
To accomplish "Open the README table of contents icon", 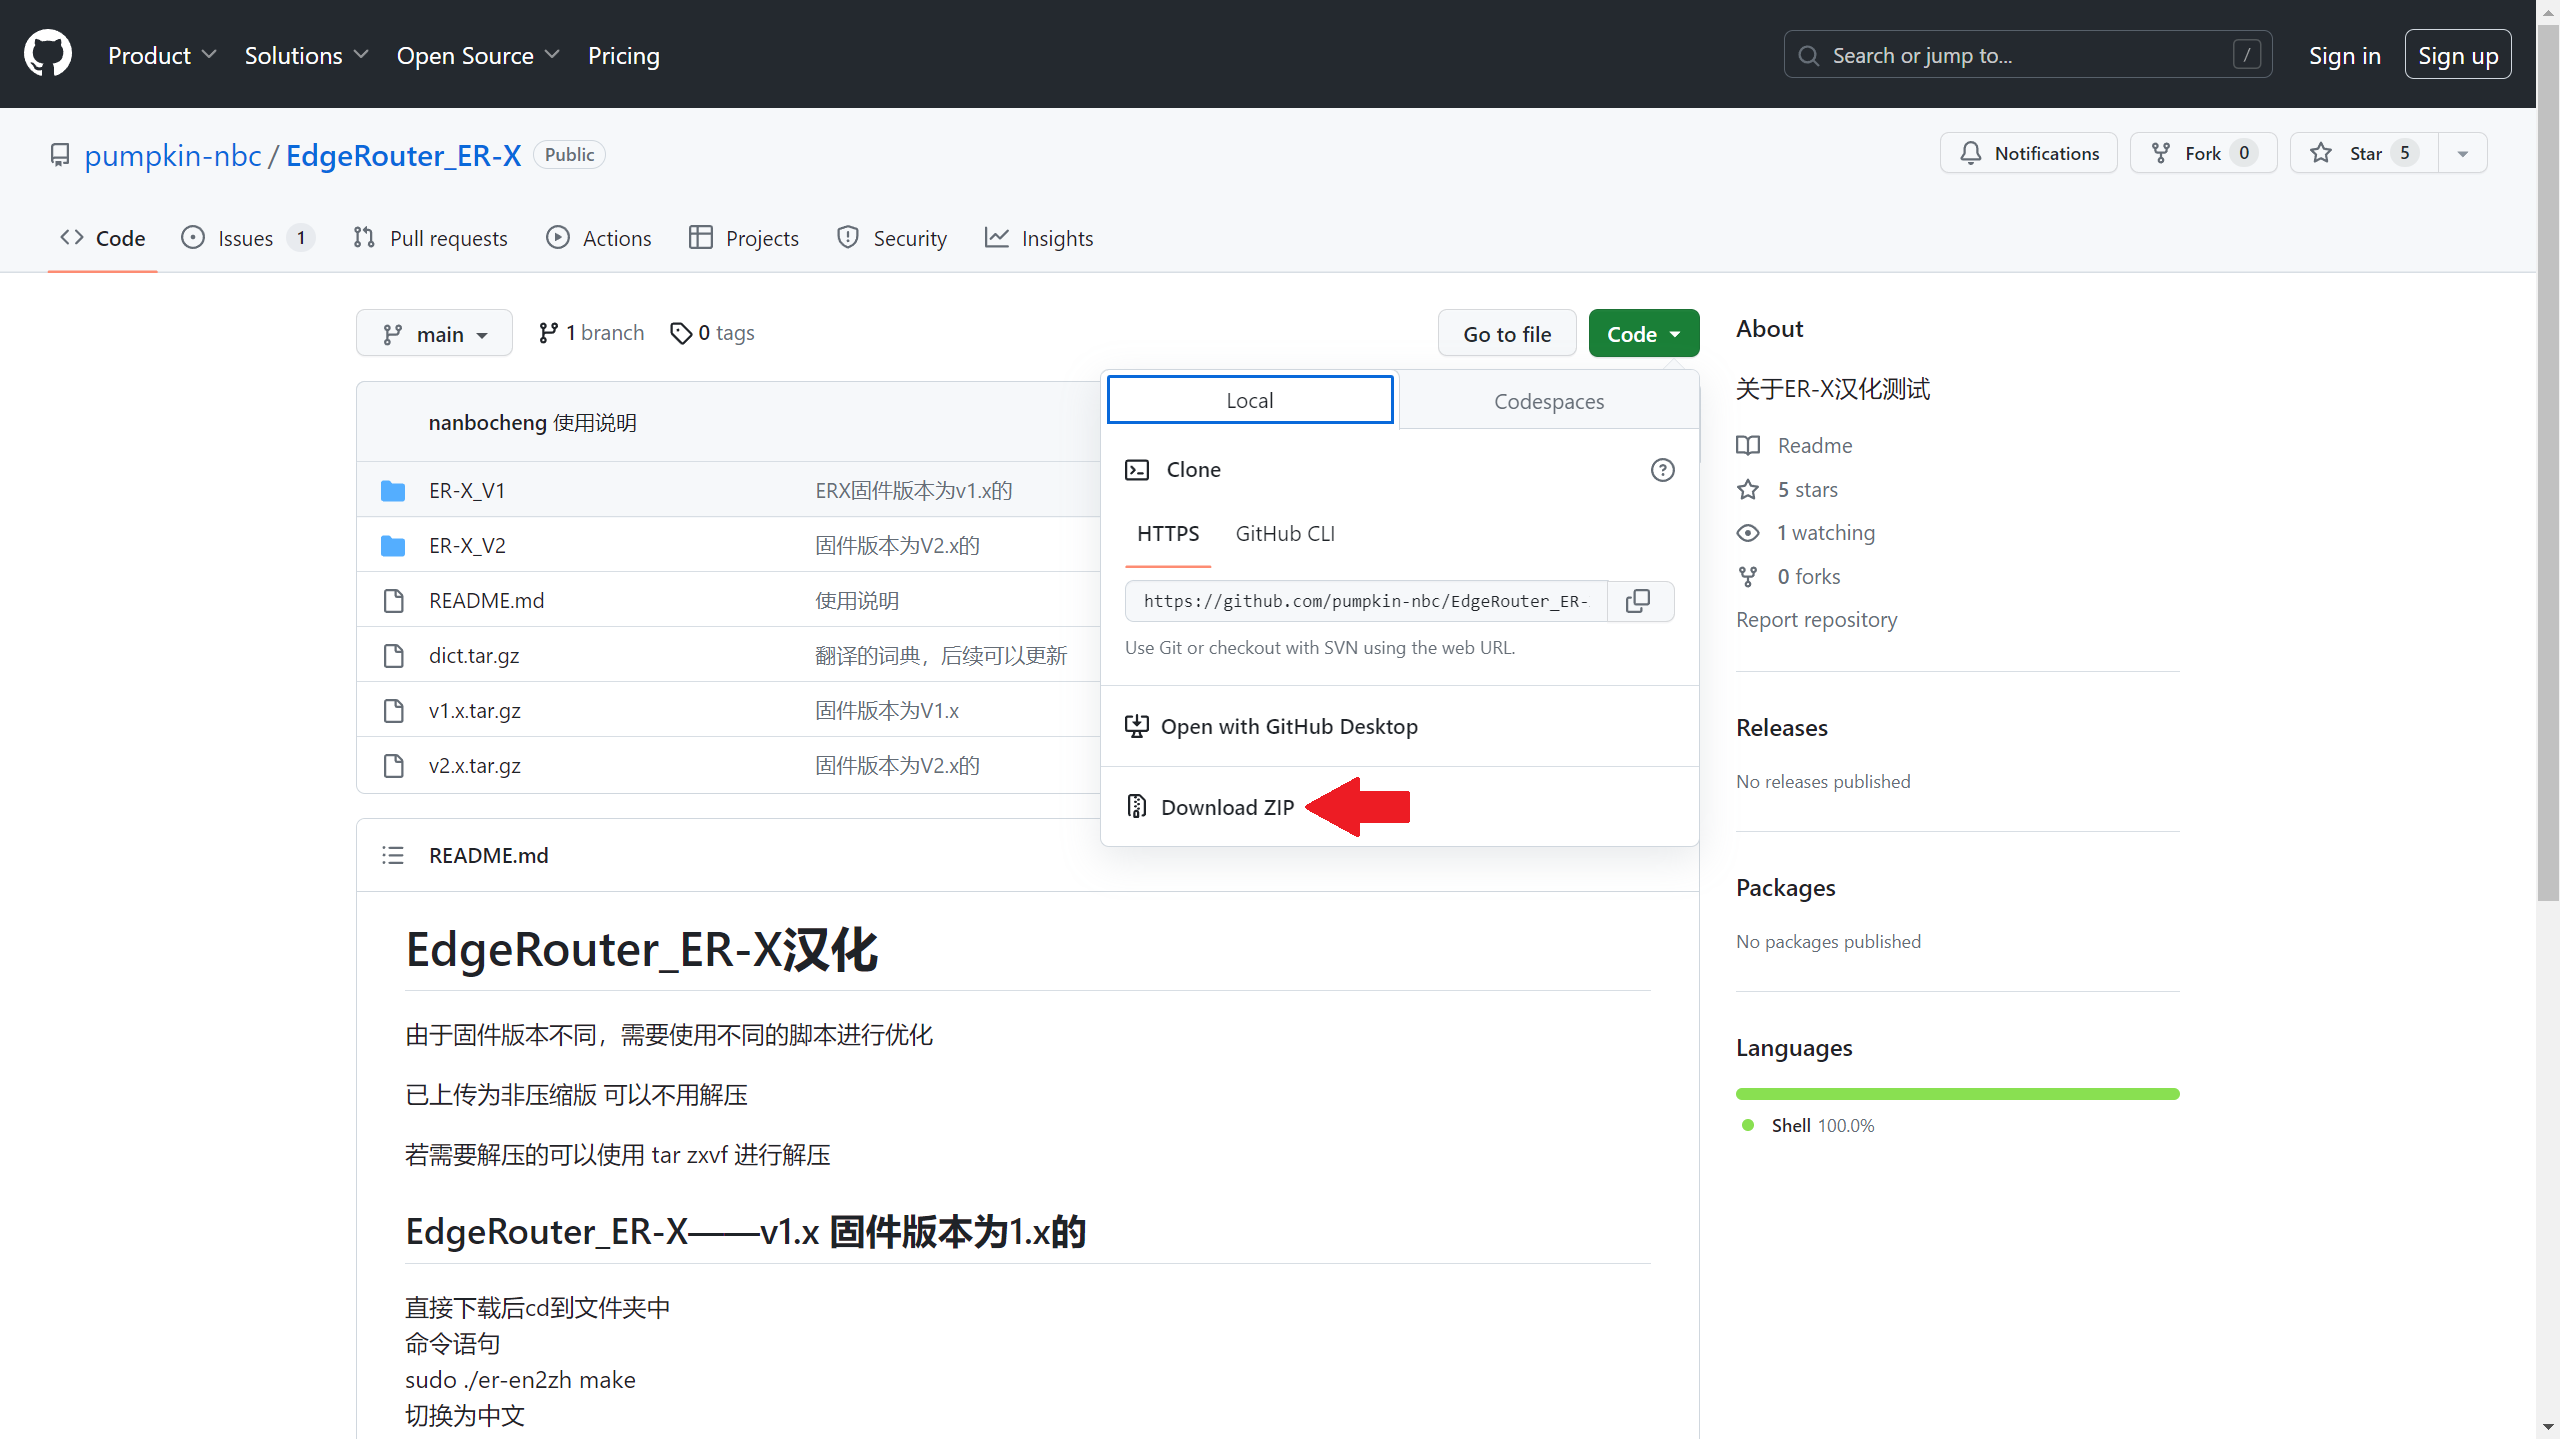I will [392, 855].
